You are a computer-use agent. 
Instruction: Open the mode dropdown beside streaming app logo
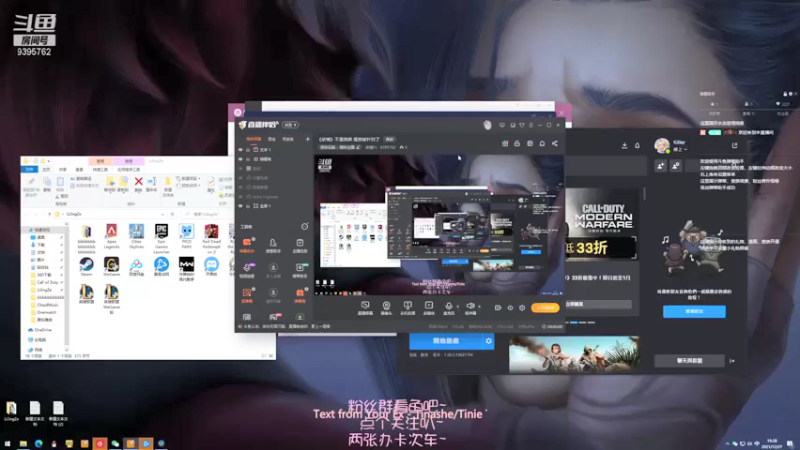290,125
